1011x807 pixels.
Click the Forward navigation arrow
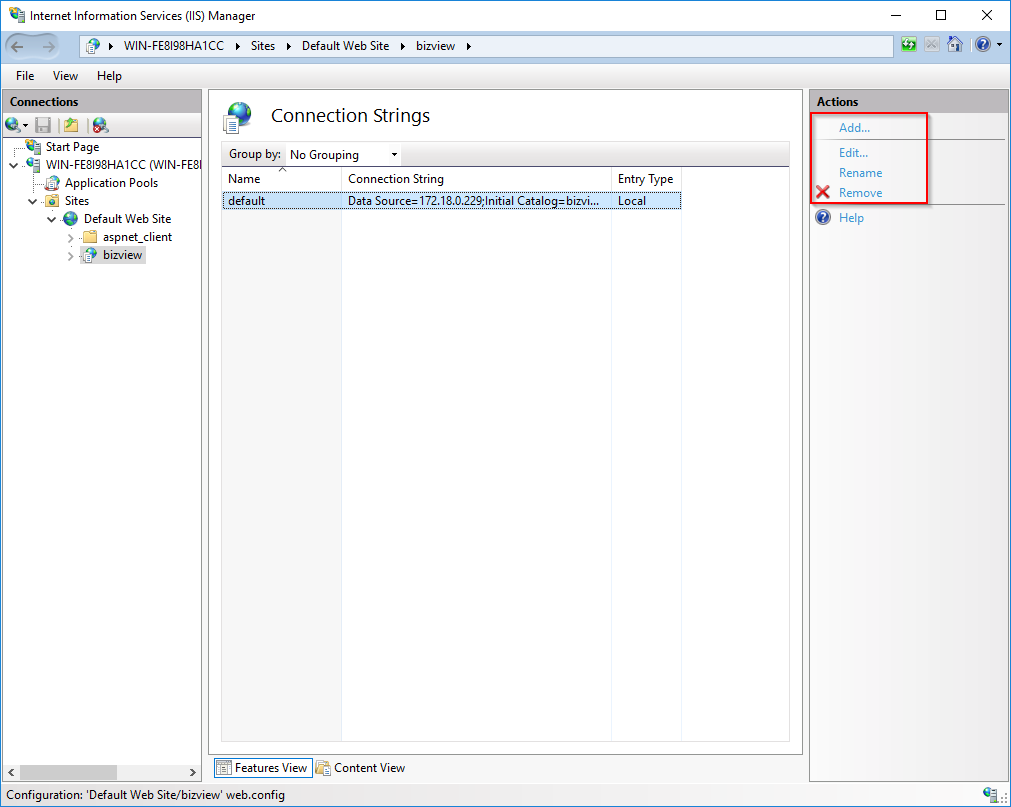click(48, 46)
